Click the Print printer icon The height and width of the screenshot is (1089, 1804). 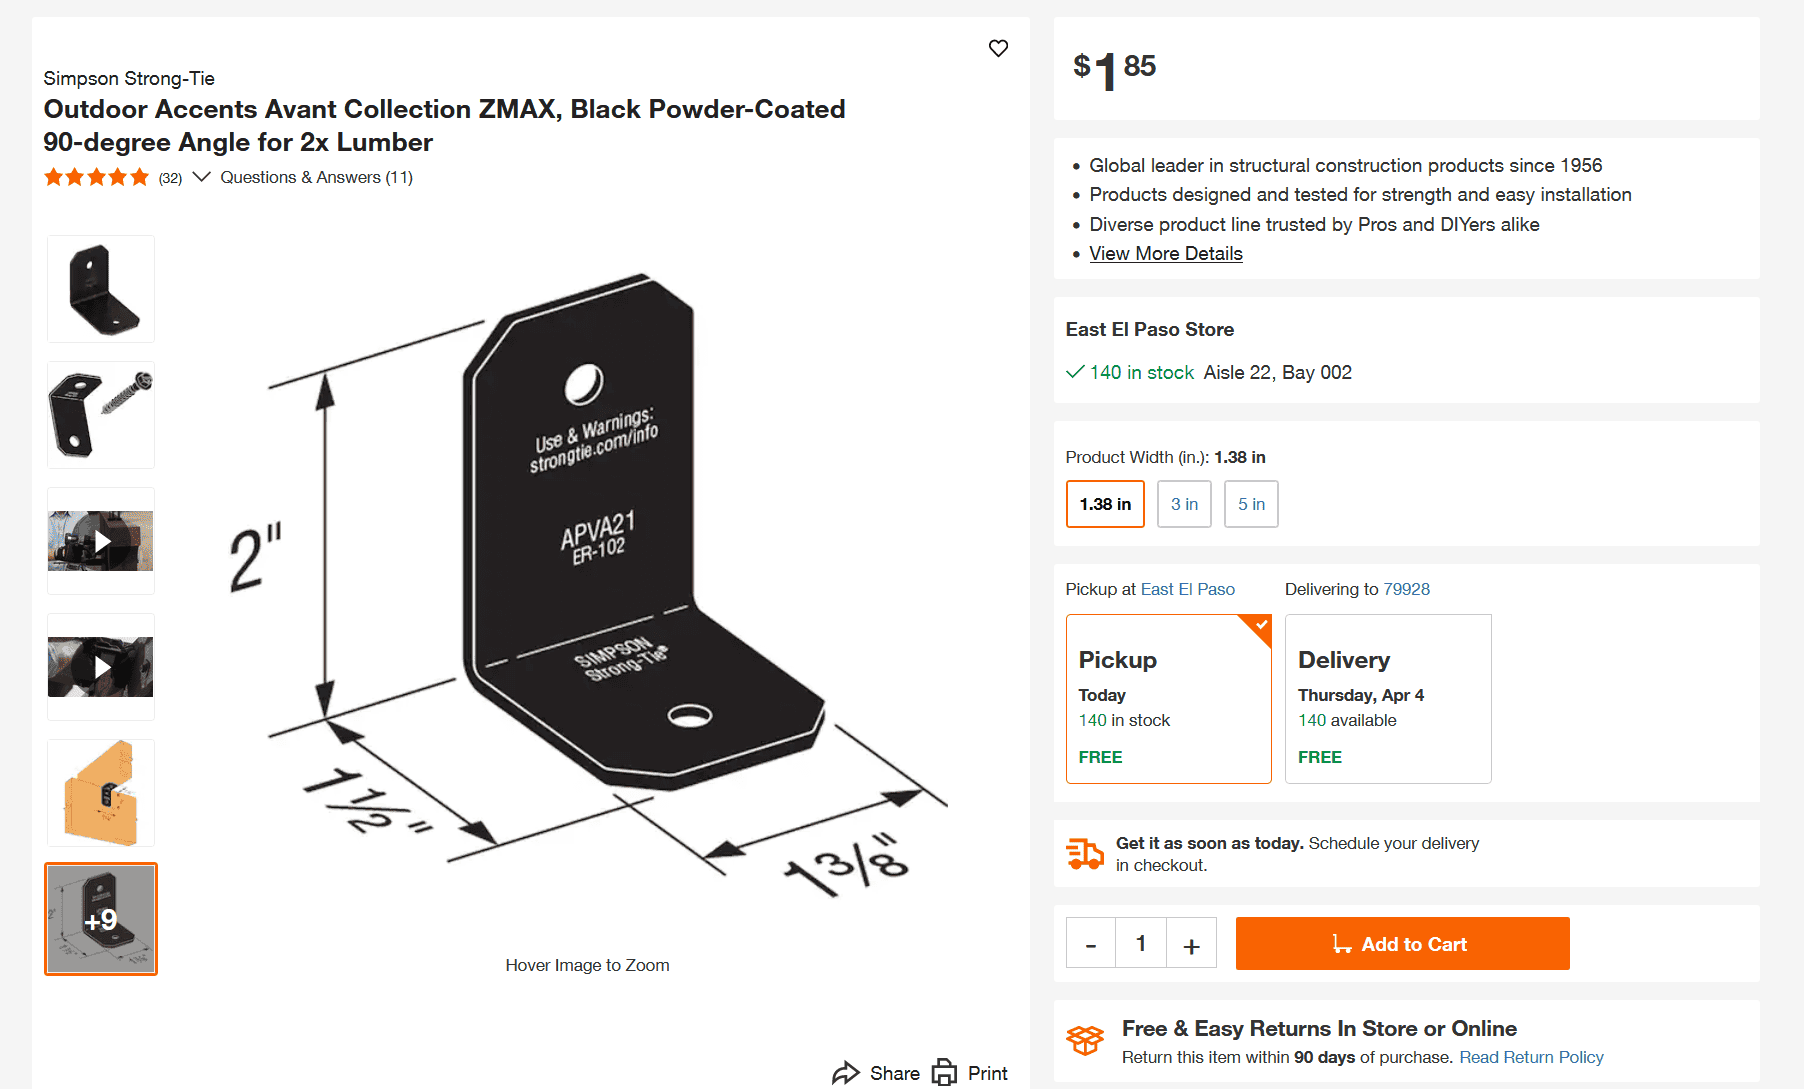coord(944,1073)
